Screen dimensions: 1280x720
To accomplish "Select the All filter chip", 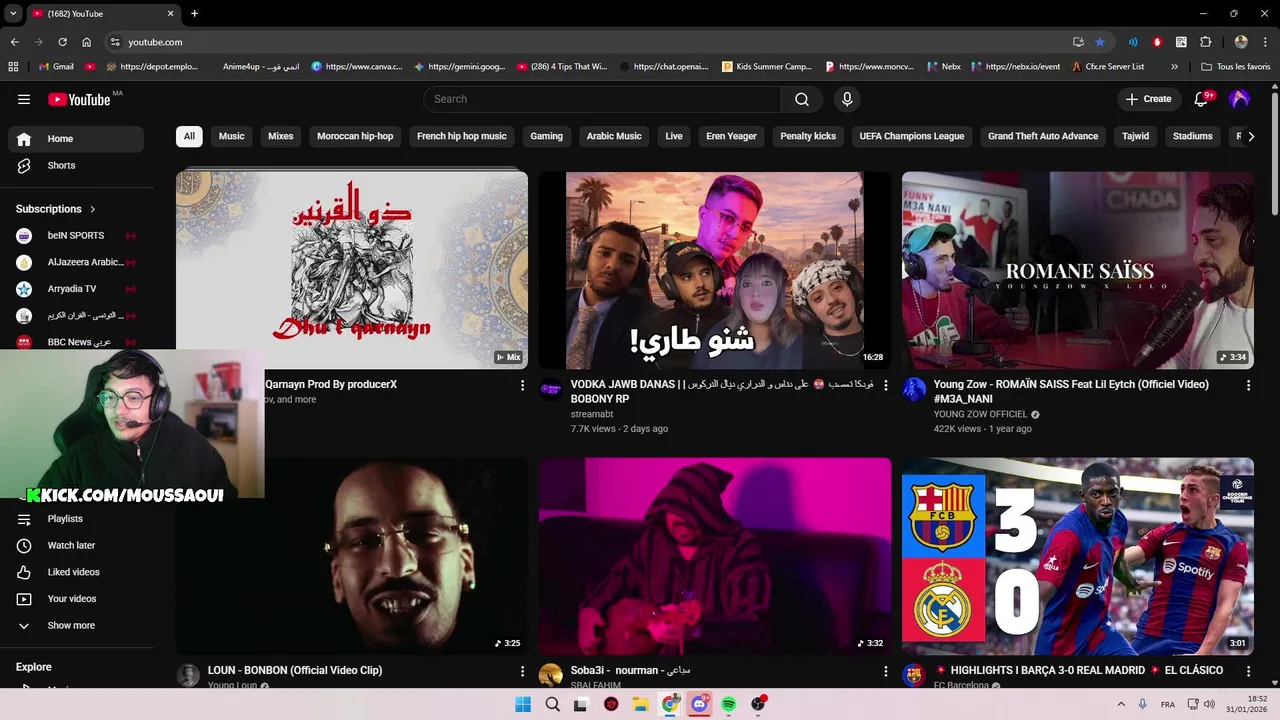I will [189, 136].
